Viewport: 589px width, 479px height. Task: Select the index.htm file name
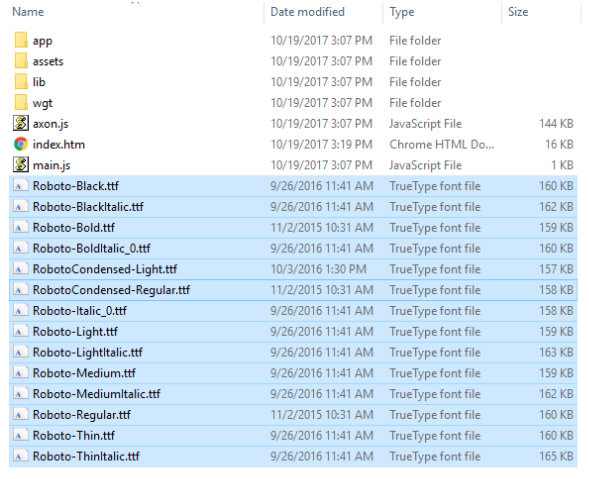coord(59,144)
